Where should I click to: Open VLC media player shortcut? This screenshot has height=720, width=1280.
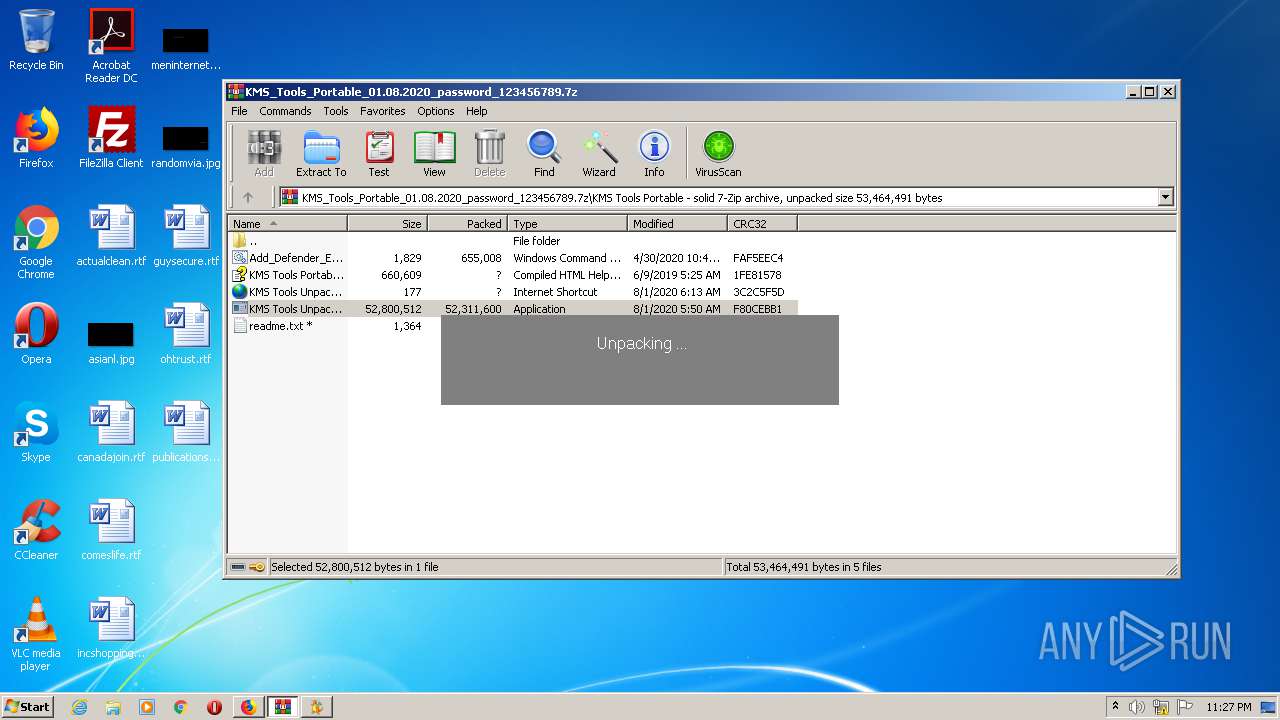tap(36, 634)
